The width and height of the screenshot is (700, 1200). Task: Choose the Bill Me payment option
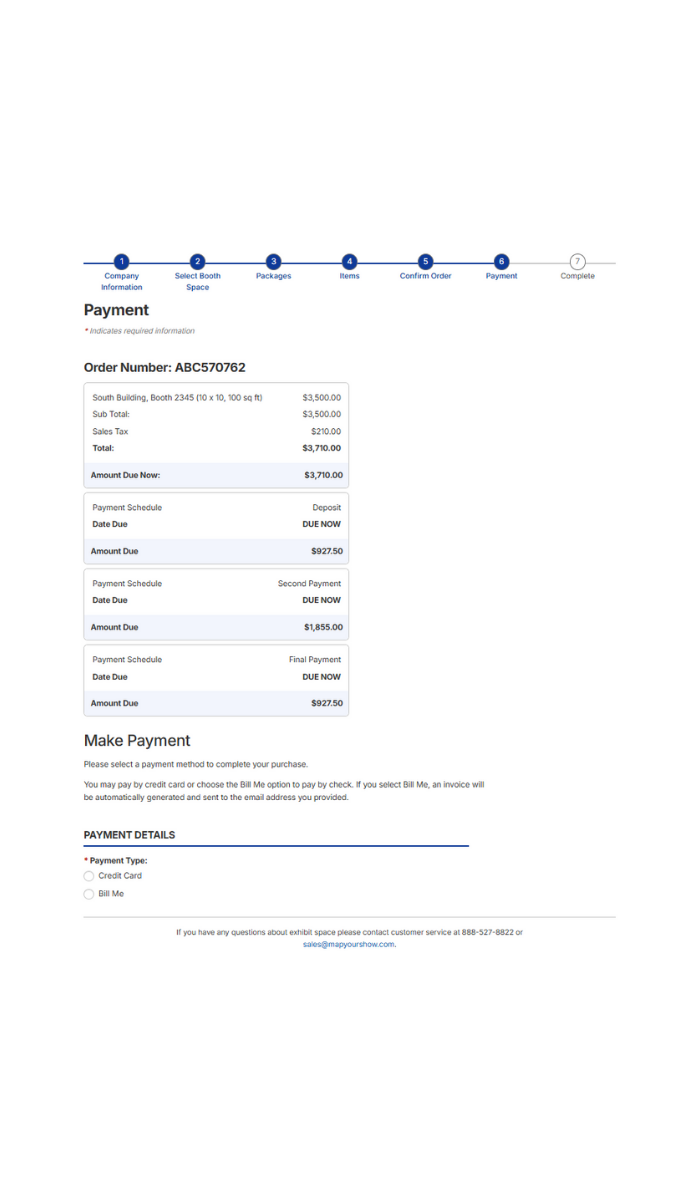(x=89, y=894)
